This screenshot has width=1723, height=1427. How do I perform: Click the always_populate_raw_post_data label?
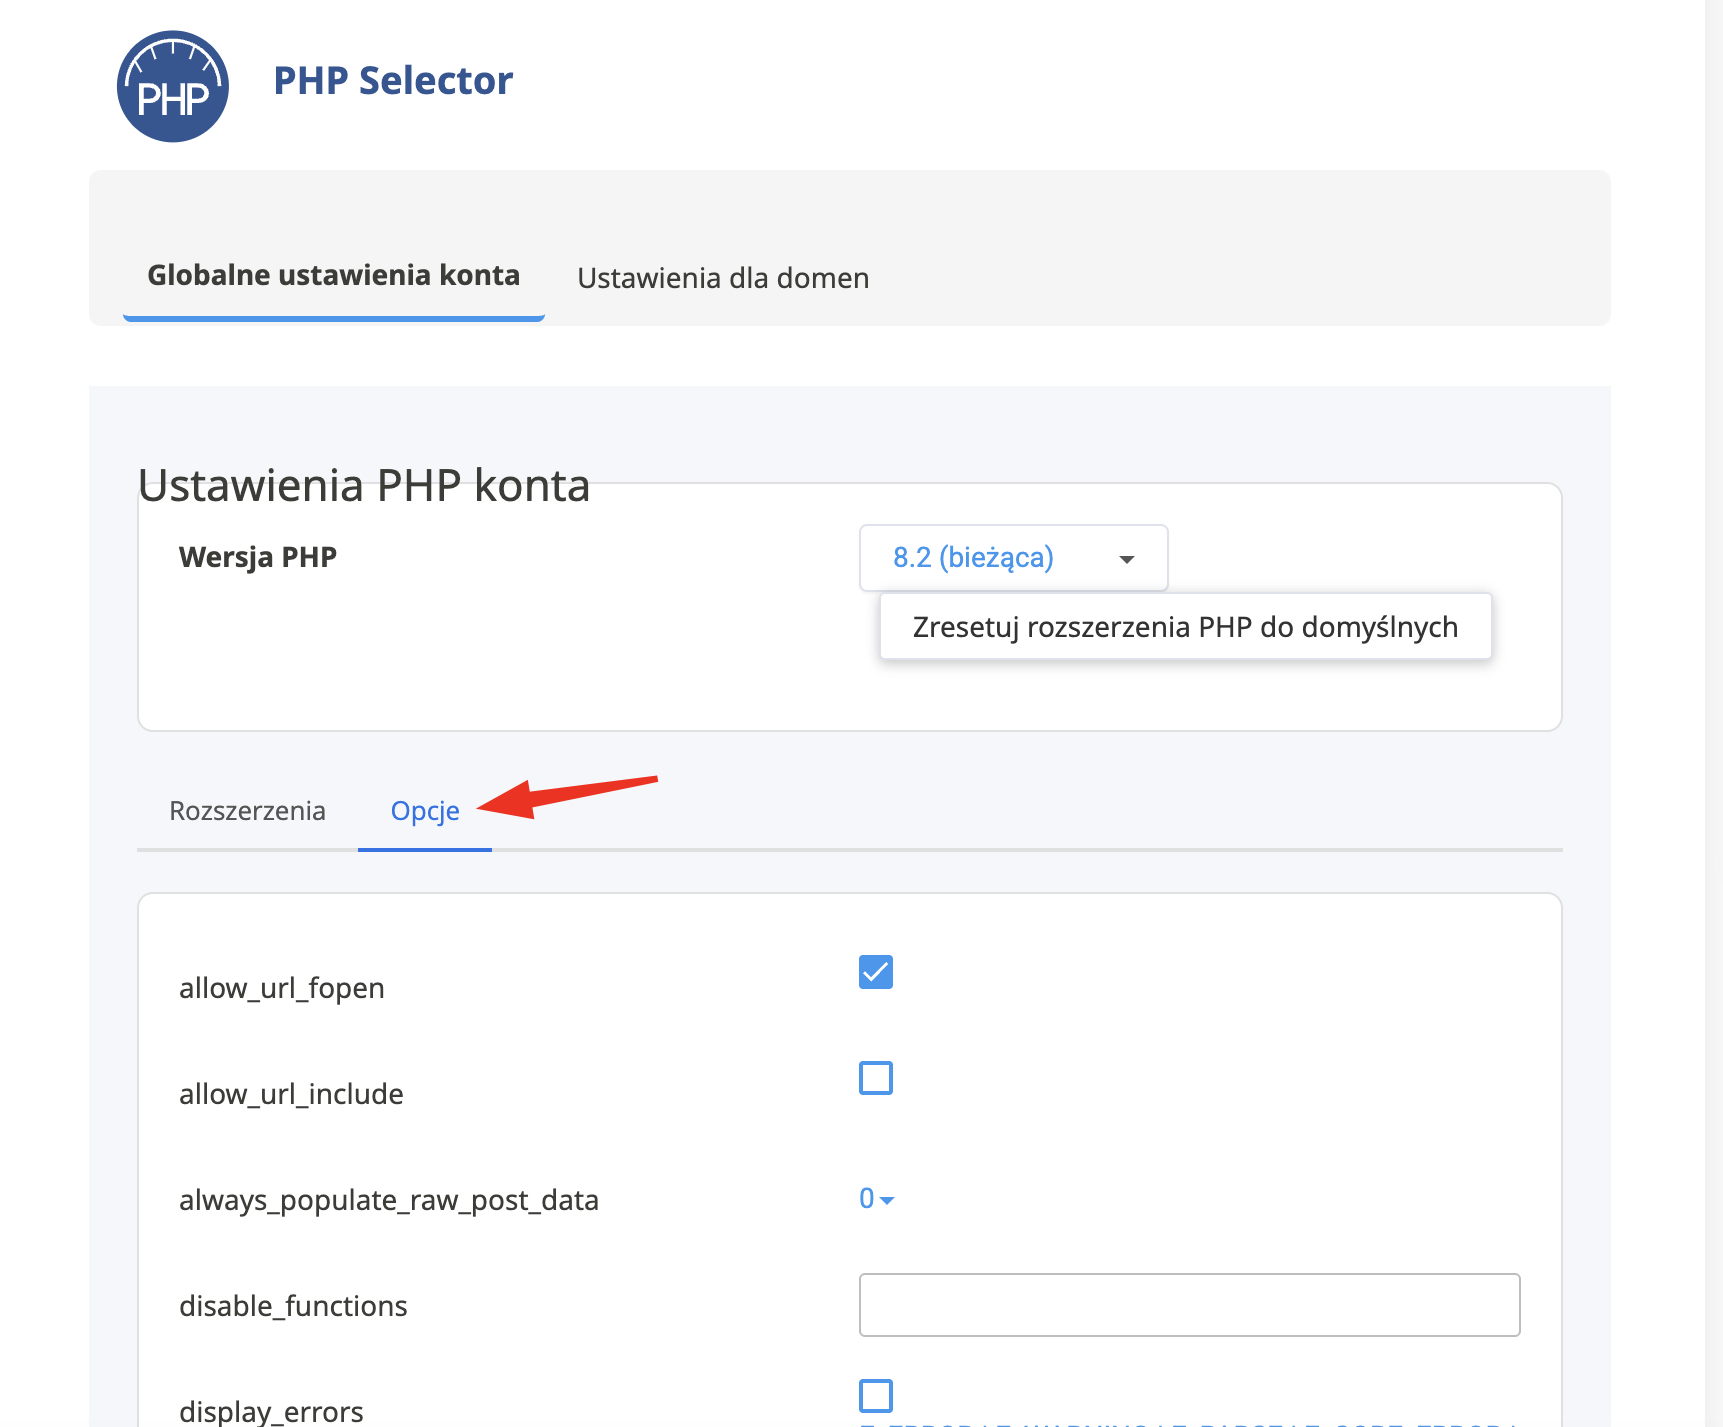[x=389, y=1200]
